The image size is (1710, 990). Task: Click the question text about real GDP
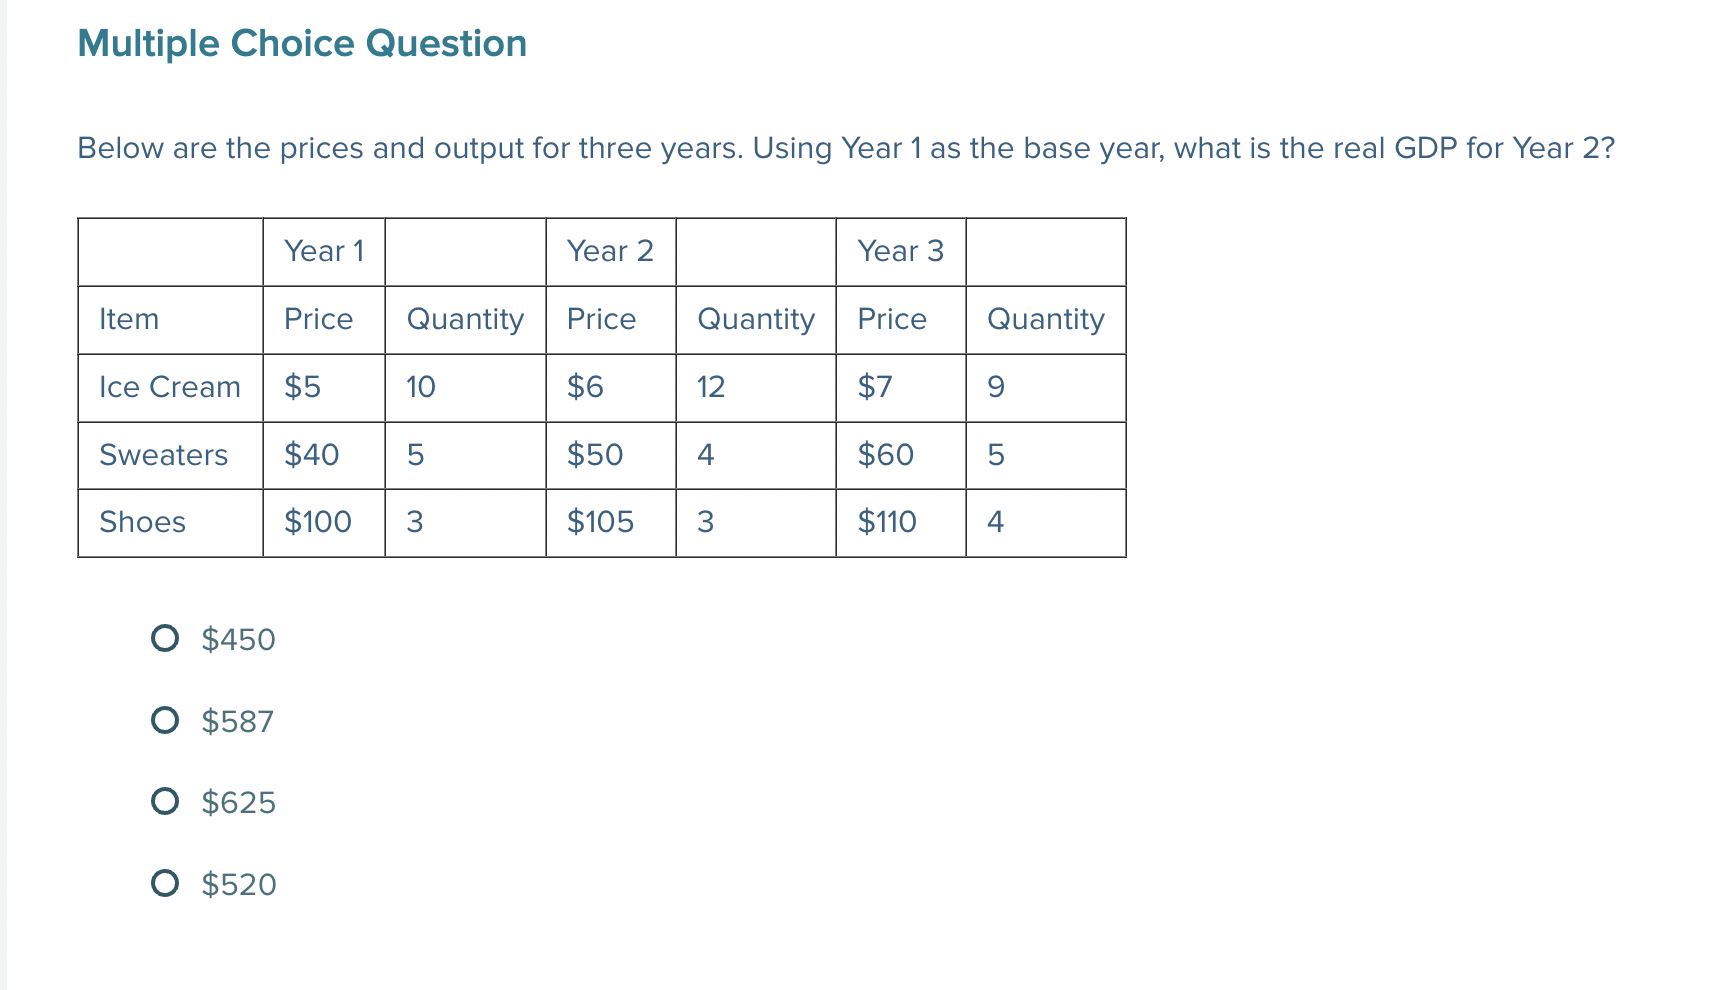pyautogui.click(x=845, y=148)
